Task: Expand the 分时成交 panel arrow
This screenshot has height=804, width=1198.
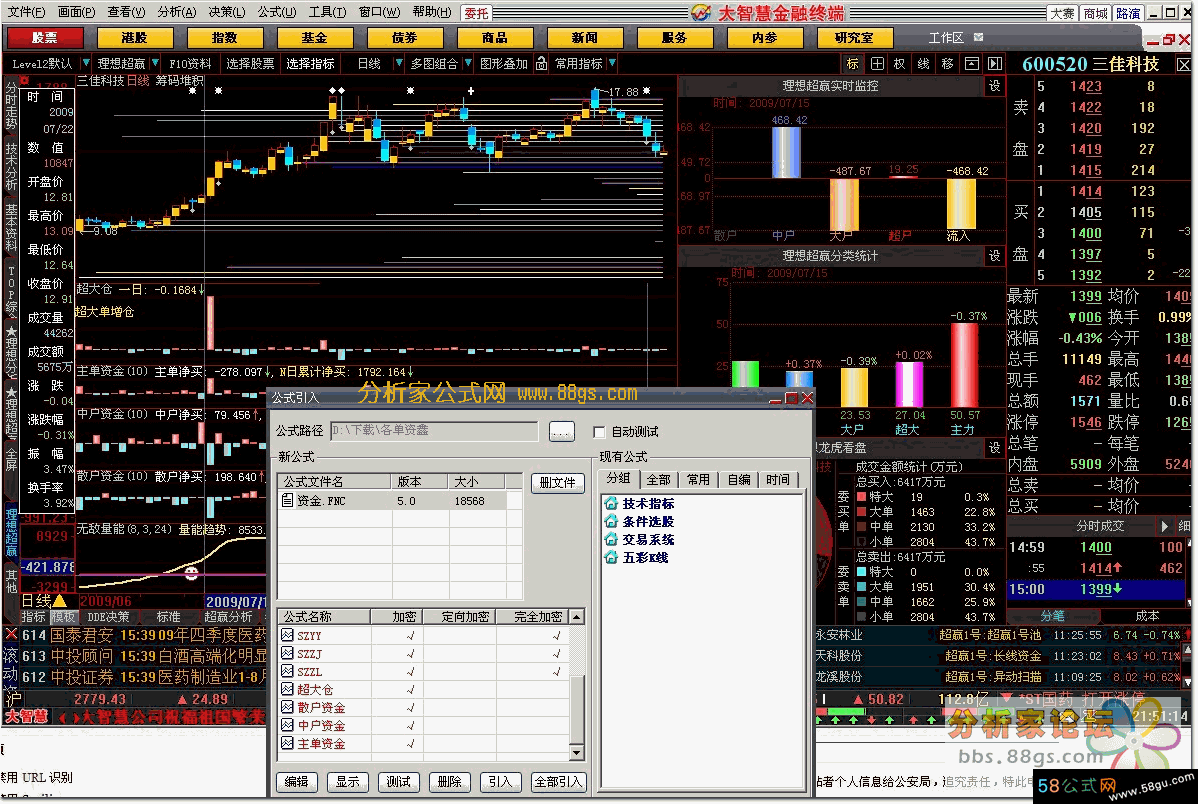Action: 1164,527
